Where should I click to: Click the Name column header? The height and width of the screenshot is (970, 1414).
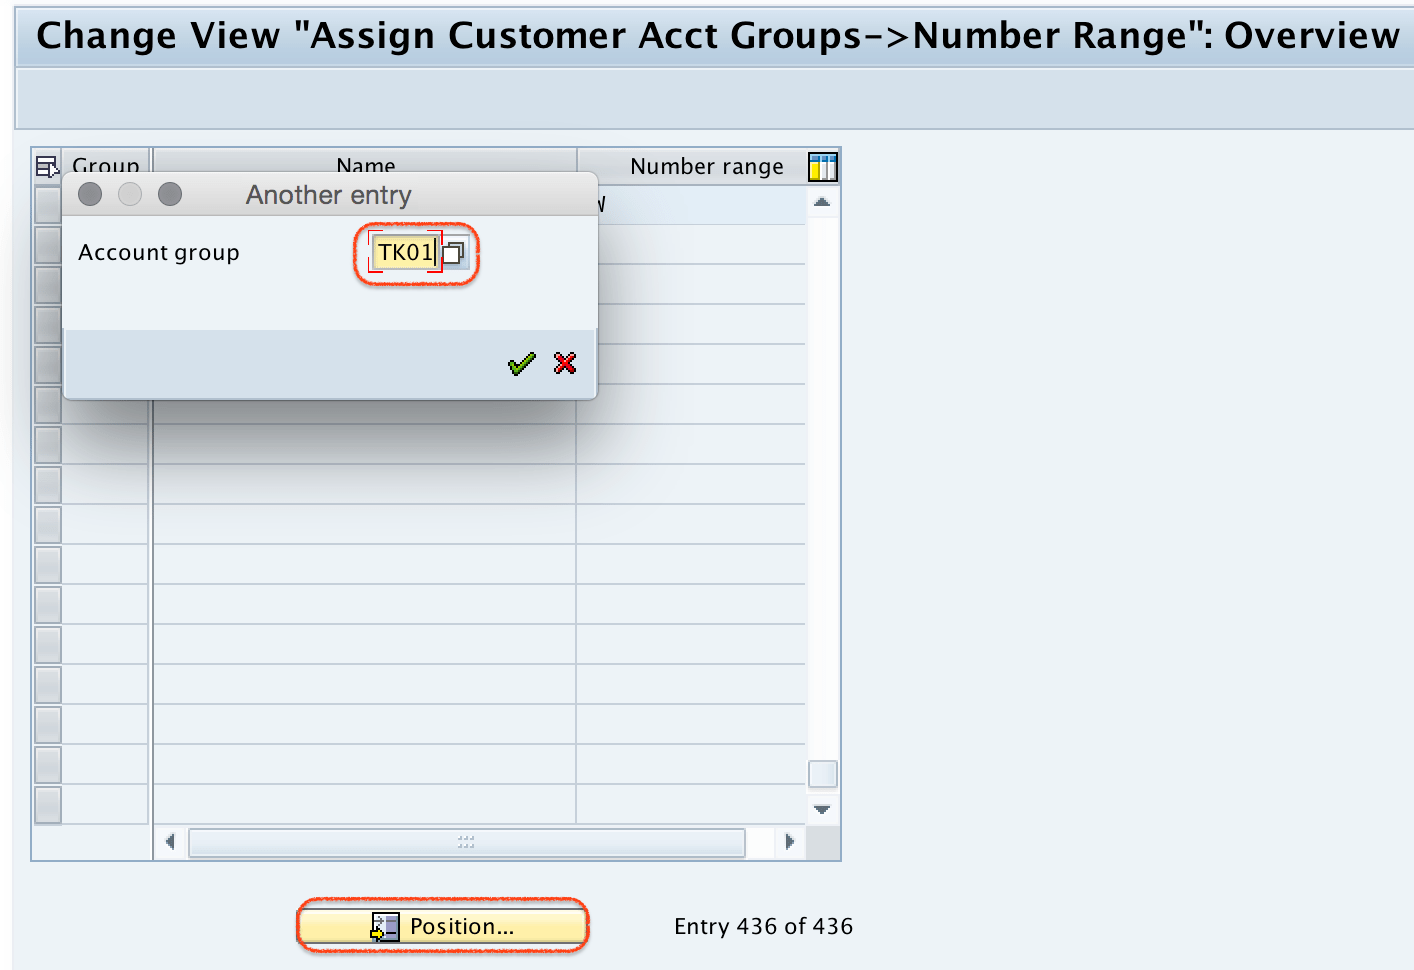(x=365, y=166)
